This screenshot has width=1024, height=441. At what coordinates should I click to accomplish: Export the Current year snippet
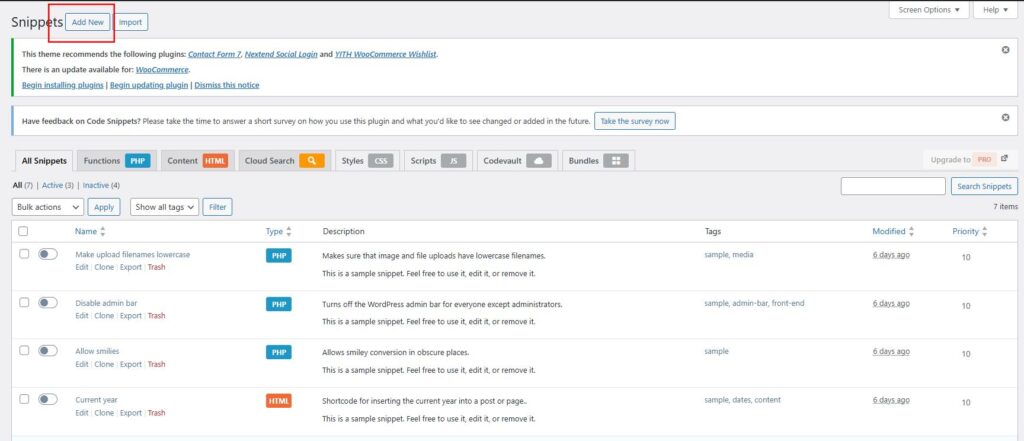click(x=131, y=413)
